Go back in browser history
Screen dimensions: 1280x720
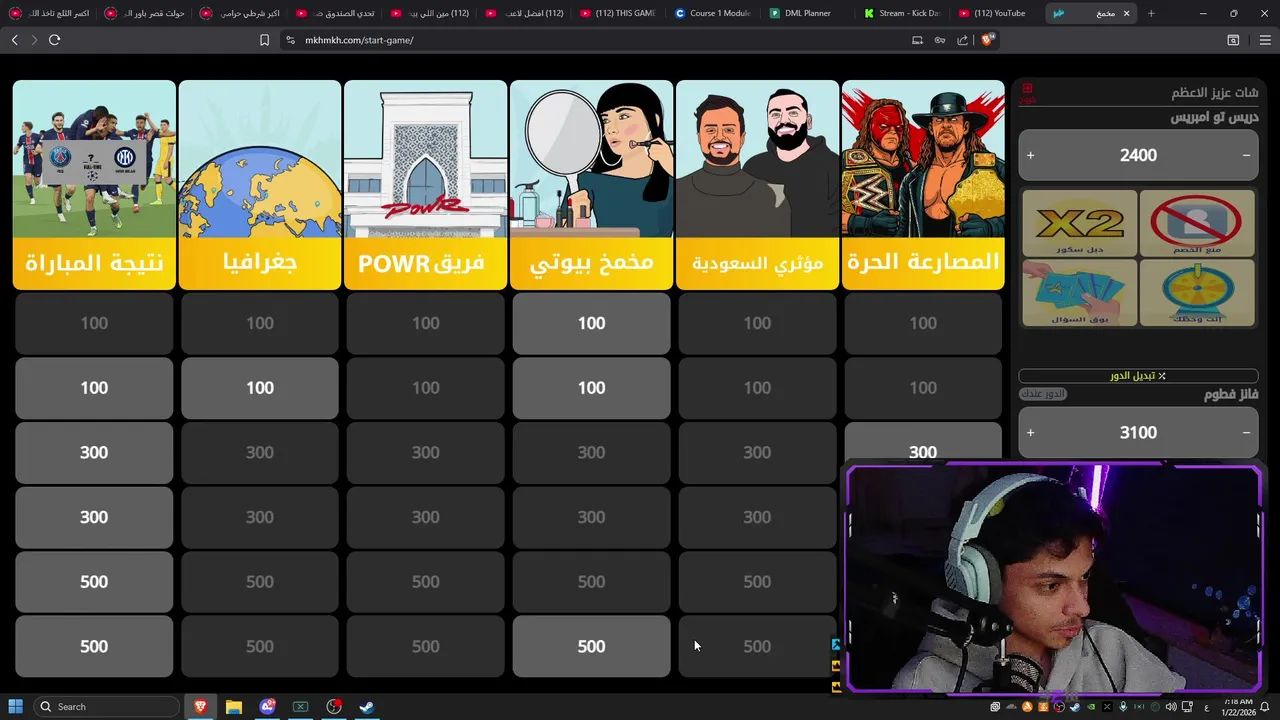14,40
